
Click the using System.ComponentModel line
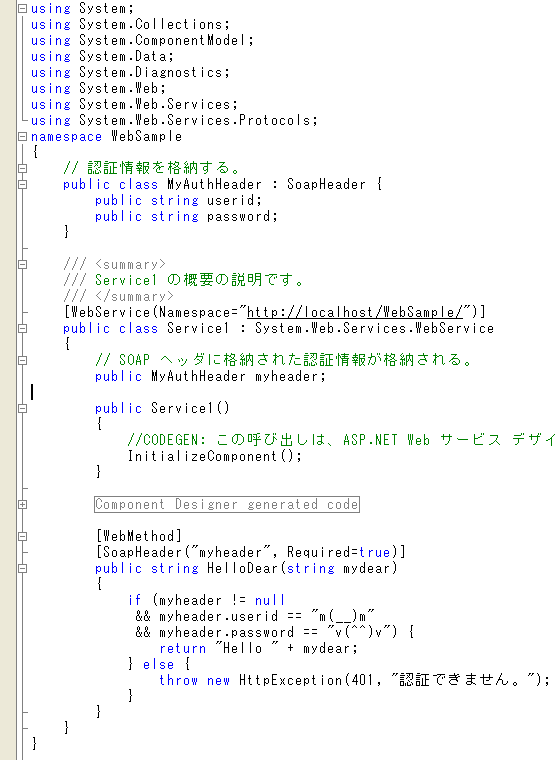tap(143, 40)
